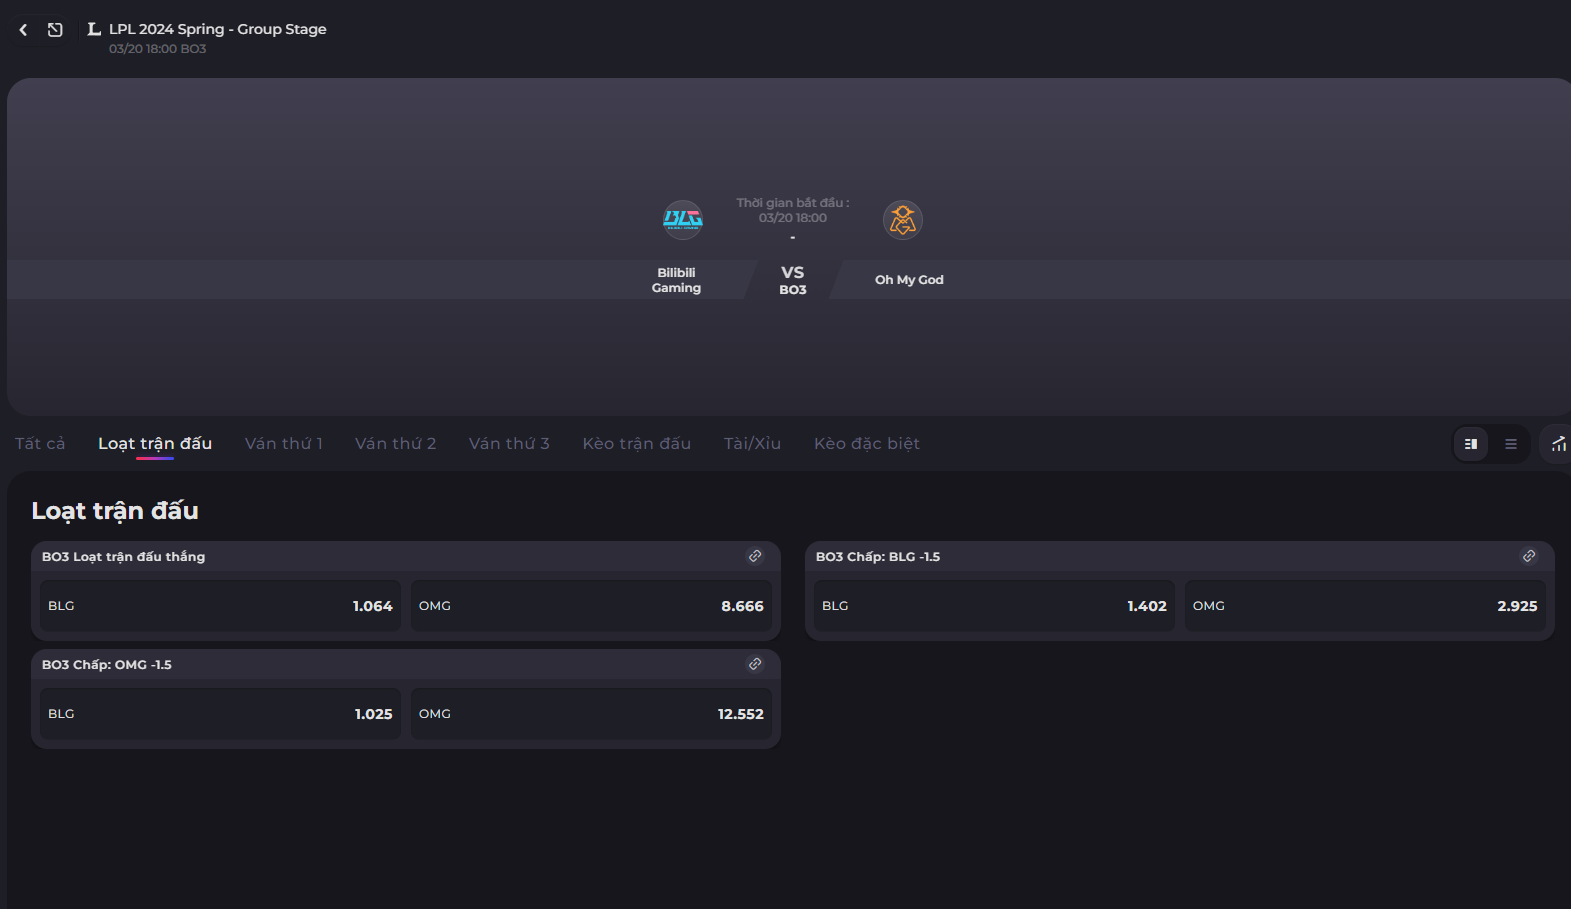Click the Thời gian bắt đầu start time
This screenshot has height=909, width=1571.
point(793,210)
